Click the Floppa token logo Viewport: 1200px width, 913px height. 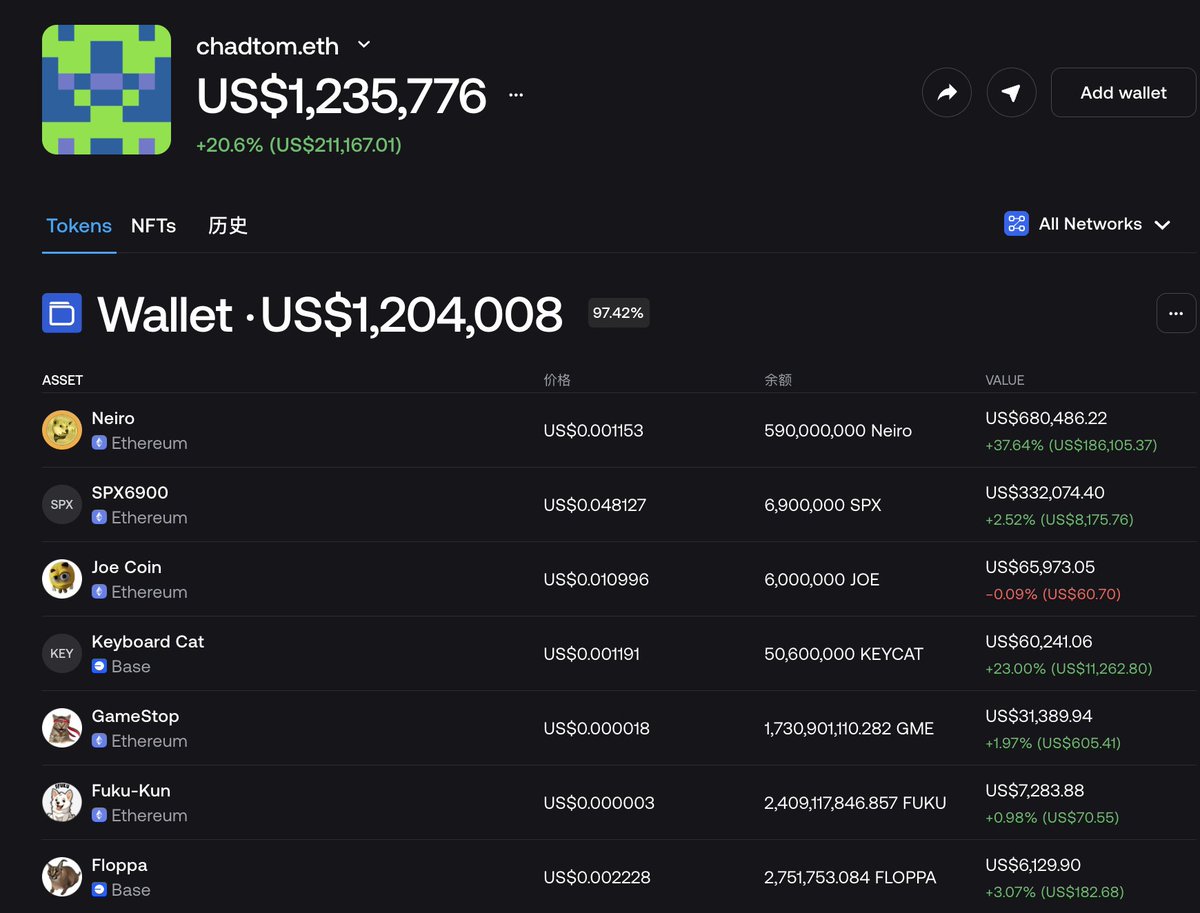tap(62, 877)
